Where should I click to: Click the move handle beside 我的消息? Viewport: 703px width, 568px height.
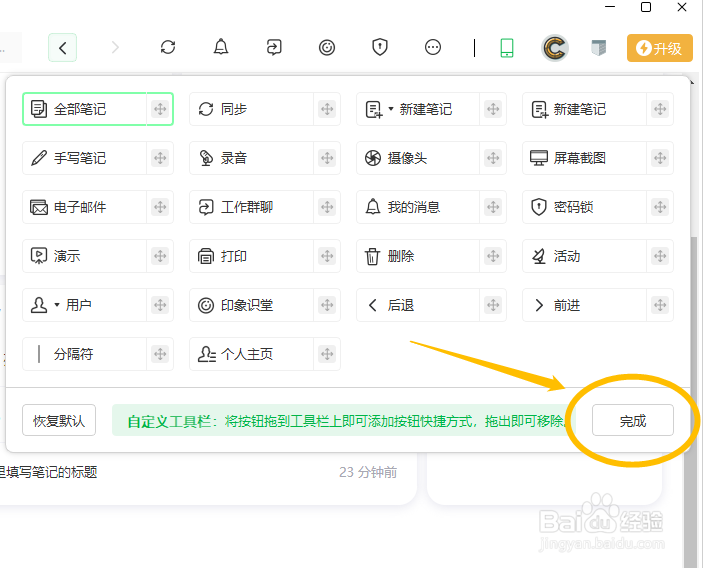coord(493,207)
